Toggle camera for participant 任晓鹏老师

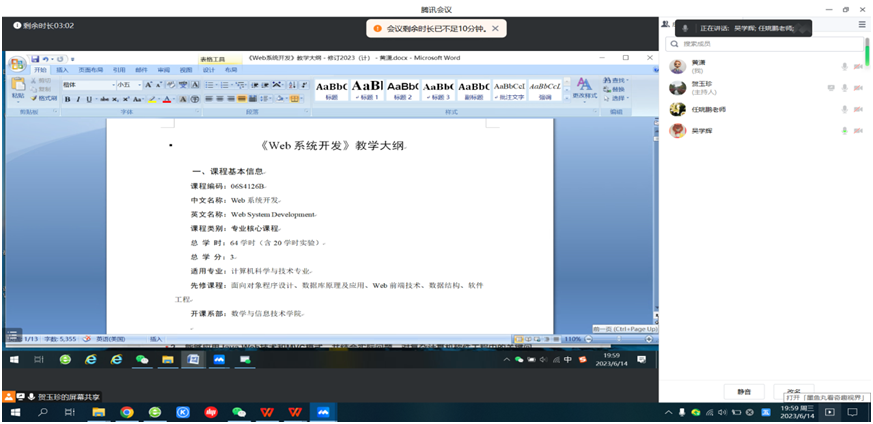[x=858, y=110]
